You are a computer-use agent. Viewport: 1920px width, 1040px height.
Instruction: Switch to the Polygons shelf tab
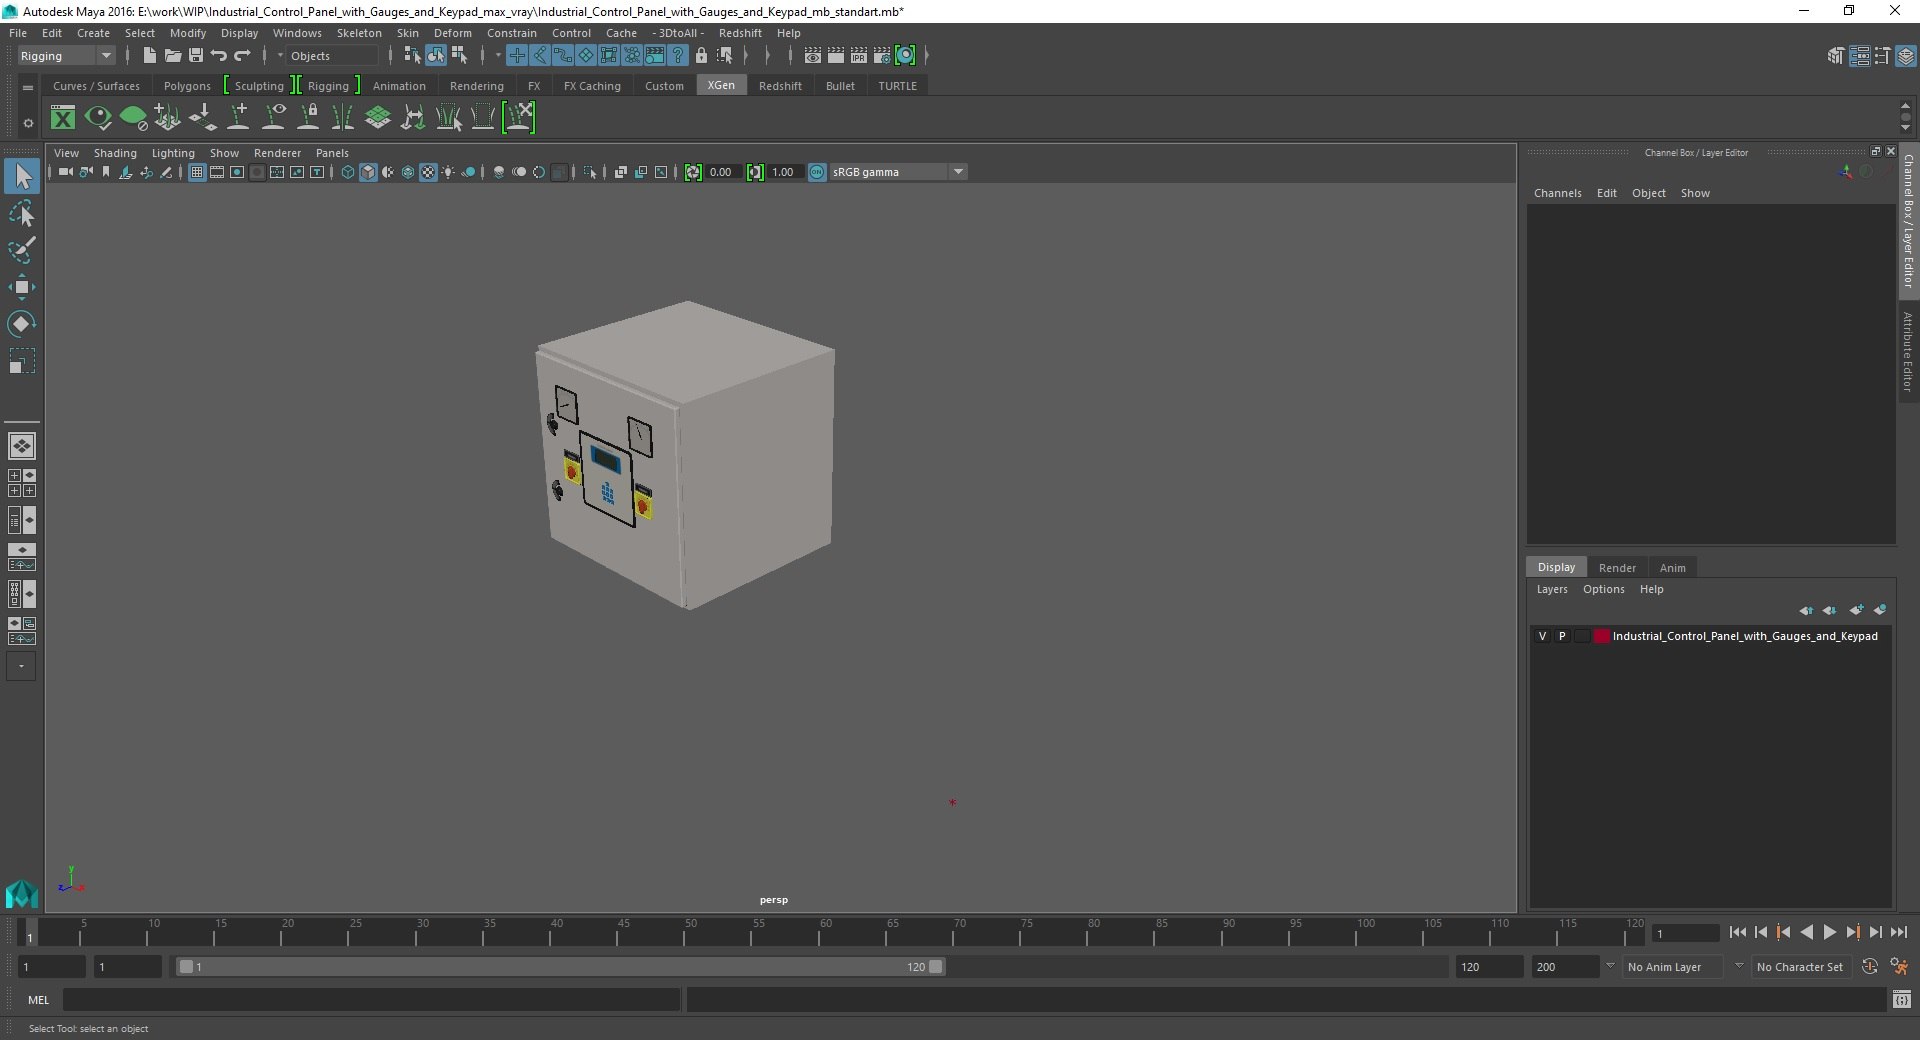tap(187, 86)
